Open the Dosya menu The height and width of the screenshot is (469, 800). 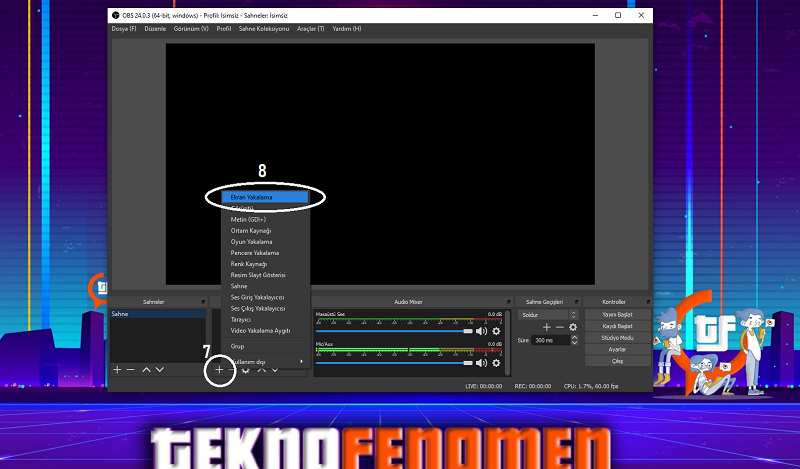(x=124, y=29)
